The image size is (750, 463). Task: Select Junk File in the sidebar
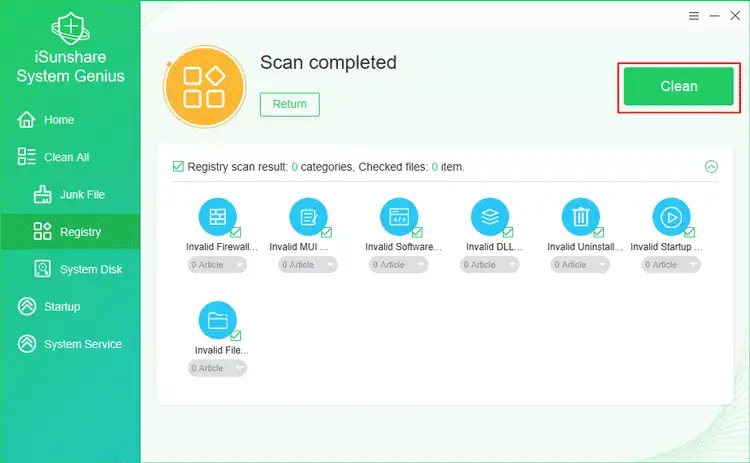[x=70, y=194]
